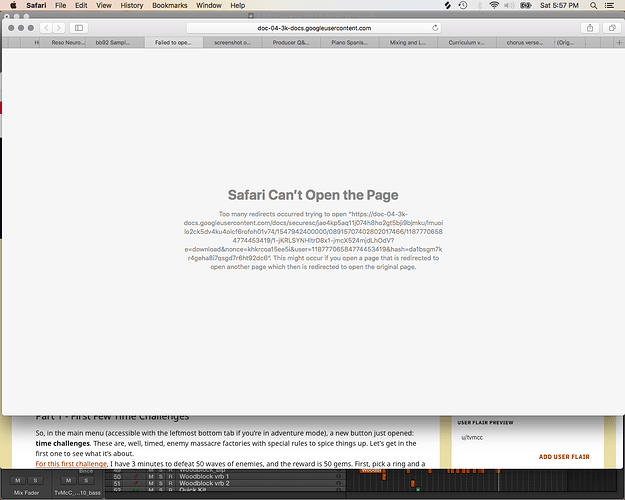Open the Time Machine menu bar icon
The image size is (625, 500).
coord(463,5)
